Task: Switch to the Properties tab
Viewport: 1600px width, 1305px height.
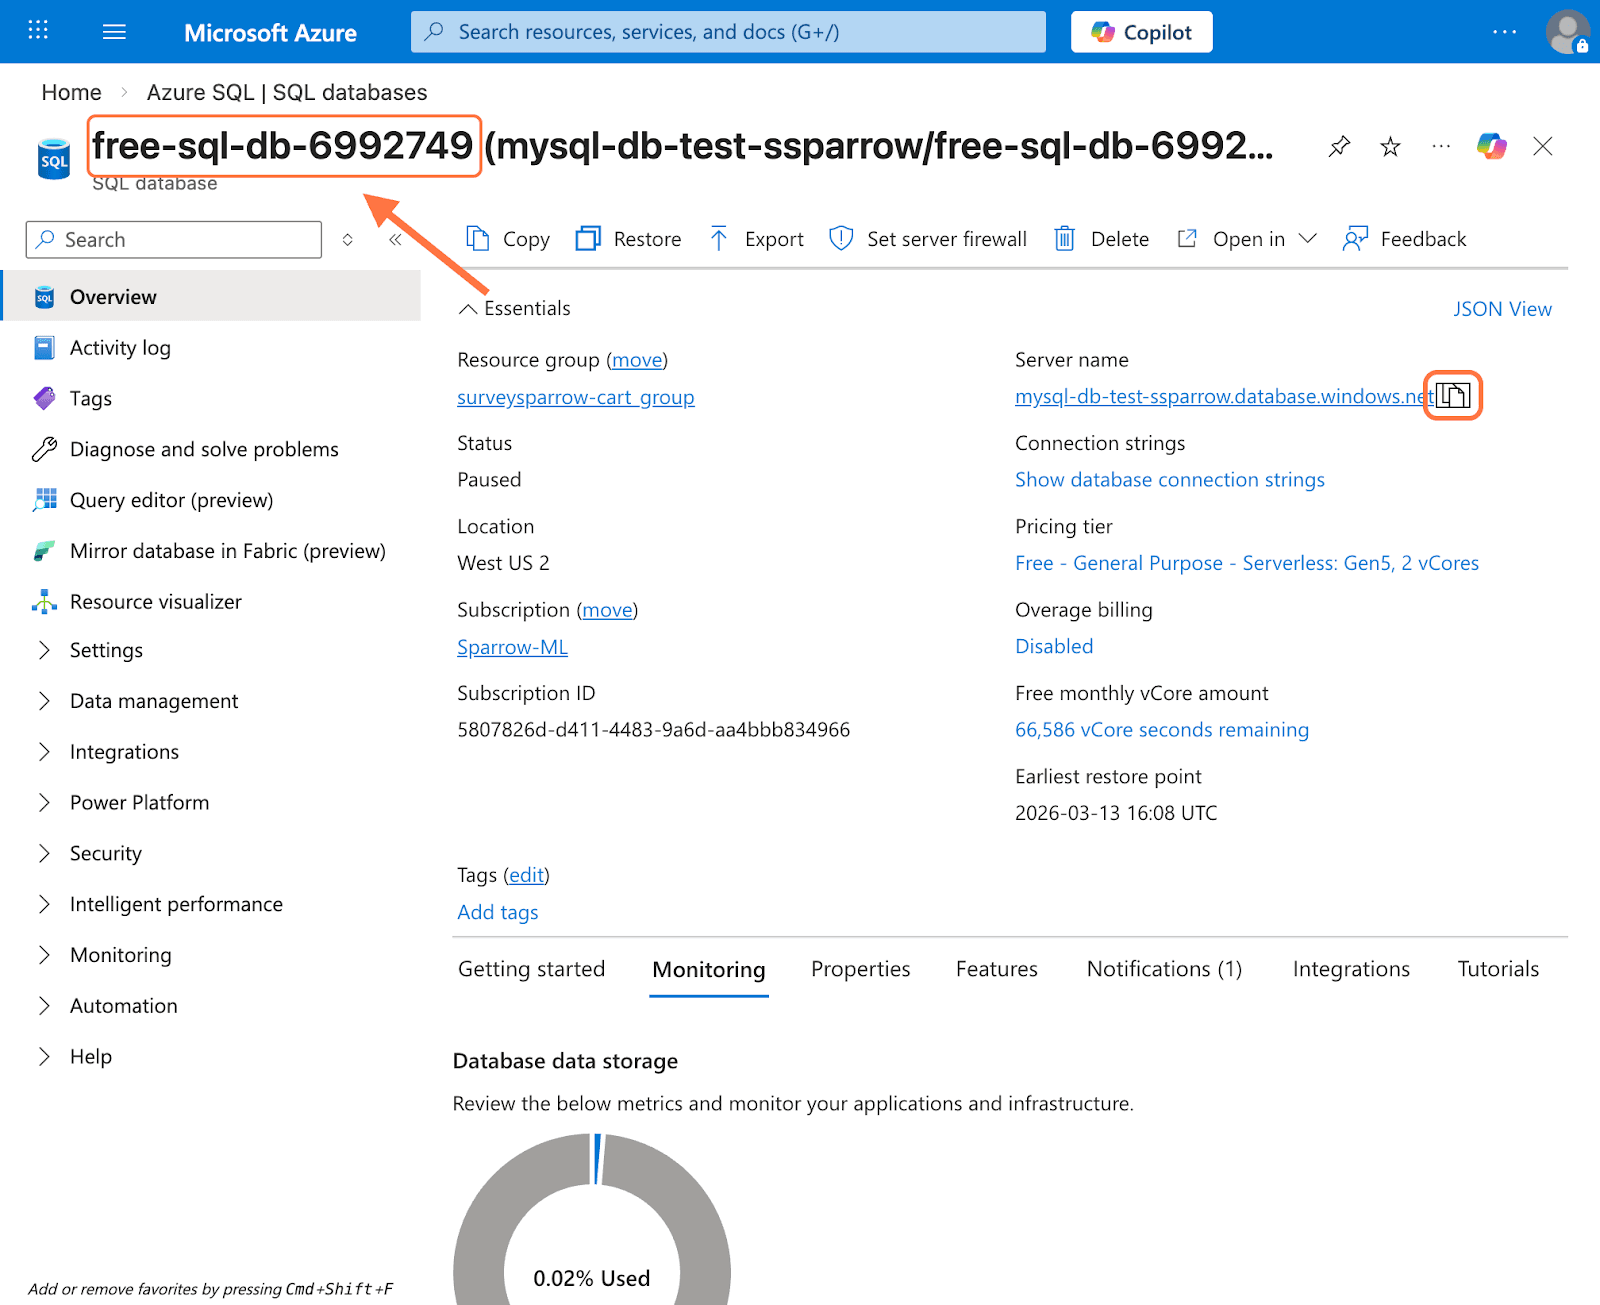Action: (x=860, y=969)
